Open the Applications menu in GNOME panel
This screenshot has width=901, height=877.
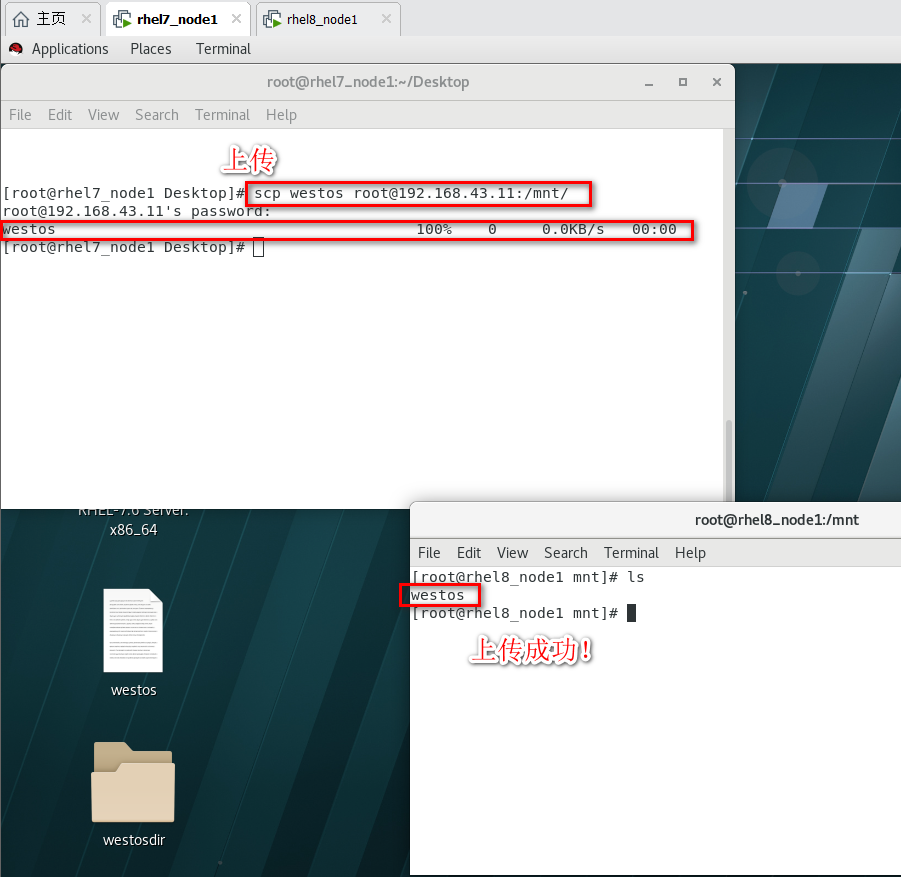pos(70,49)
